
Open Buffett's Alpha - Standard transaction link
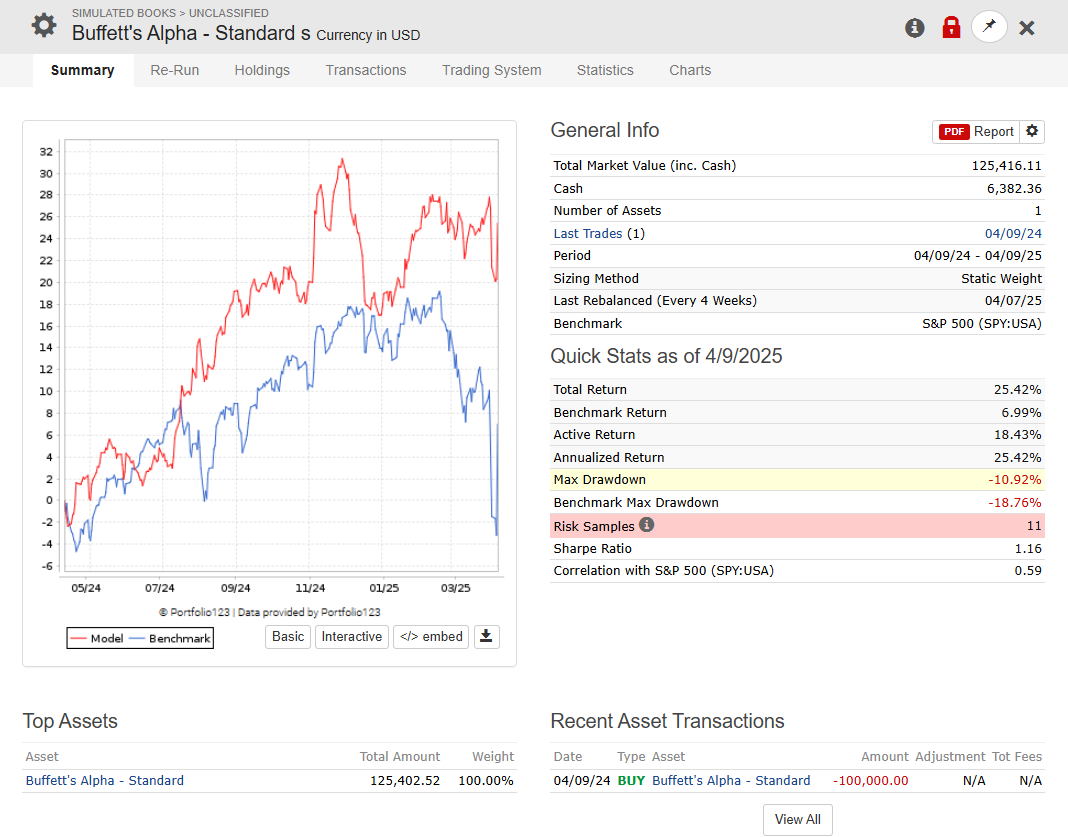pyautogui.click(x=731, y=780)
